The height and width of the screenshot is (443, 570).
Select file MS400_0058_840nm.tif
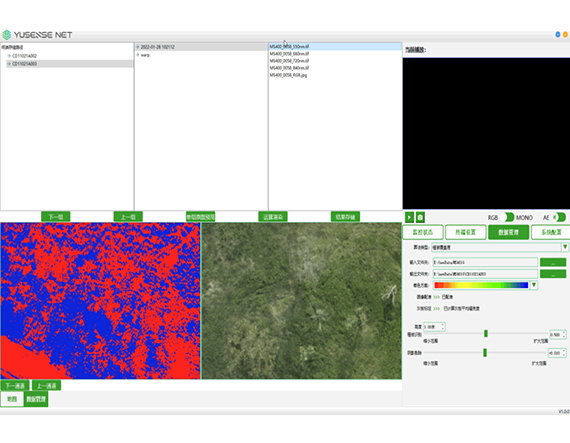click(x=289, y=68)
